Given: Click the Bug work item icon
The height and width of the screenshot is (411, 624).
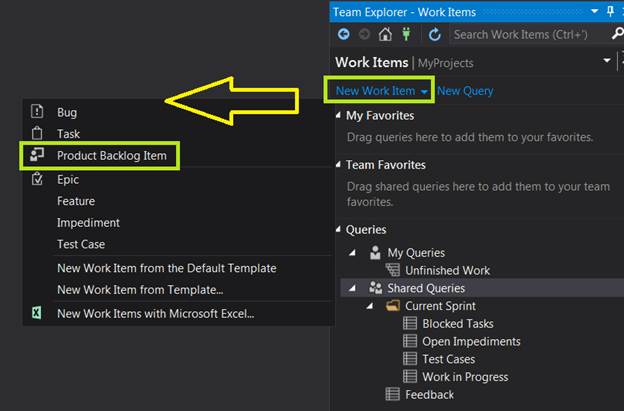Looking at the screenshot, I should (x=37, y=112).
